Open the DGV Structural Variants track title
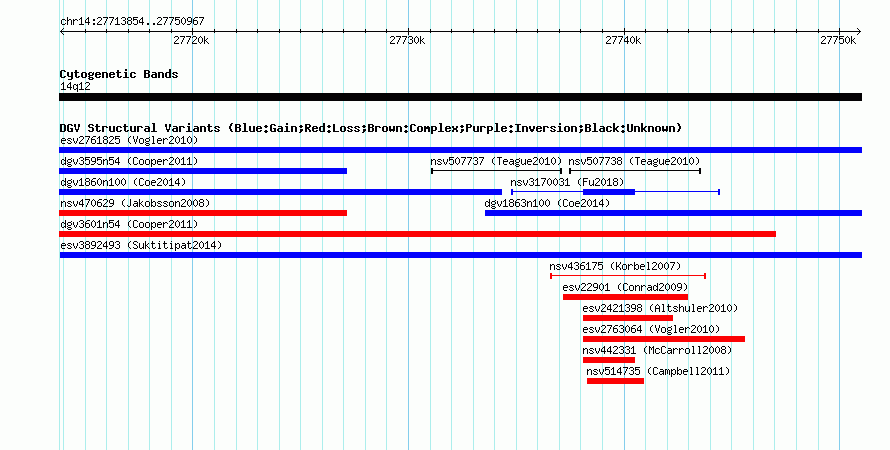The width and height of the screenshot is (890, 450). tap(371, 128)
